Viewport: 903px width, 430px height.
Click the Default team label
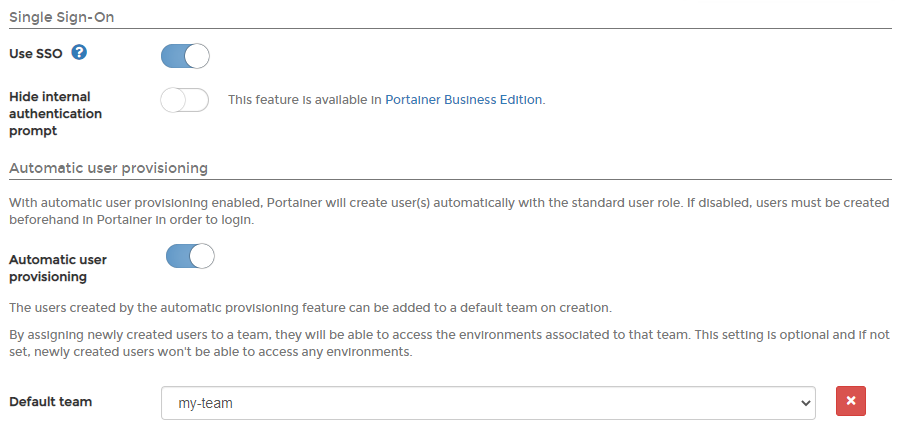pyautogui.click(x=50, y=402)
